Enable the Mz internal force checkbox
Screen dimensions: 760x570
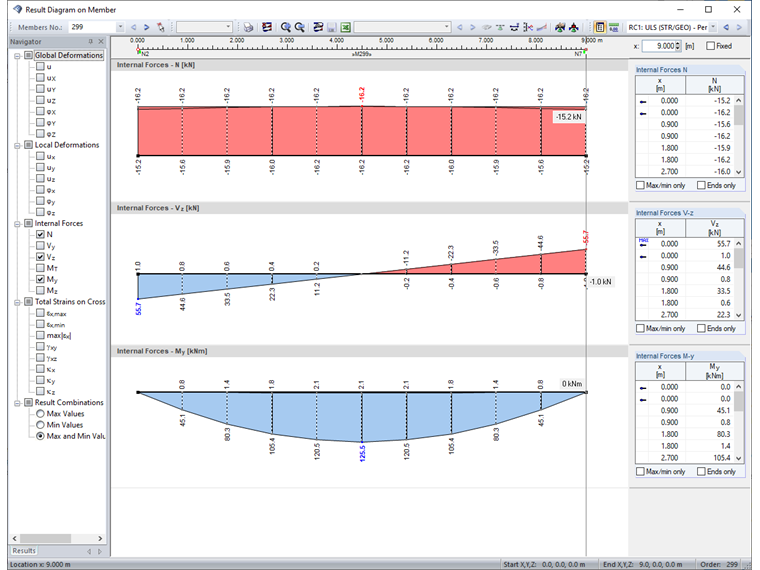click(40, 290)
